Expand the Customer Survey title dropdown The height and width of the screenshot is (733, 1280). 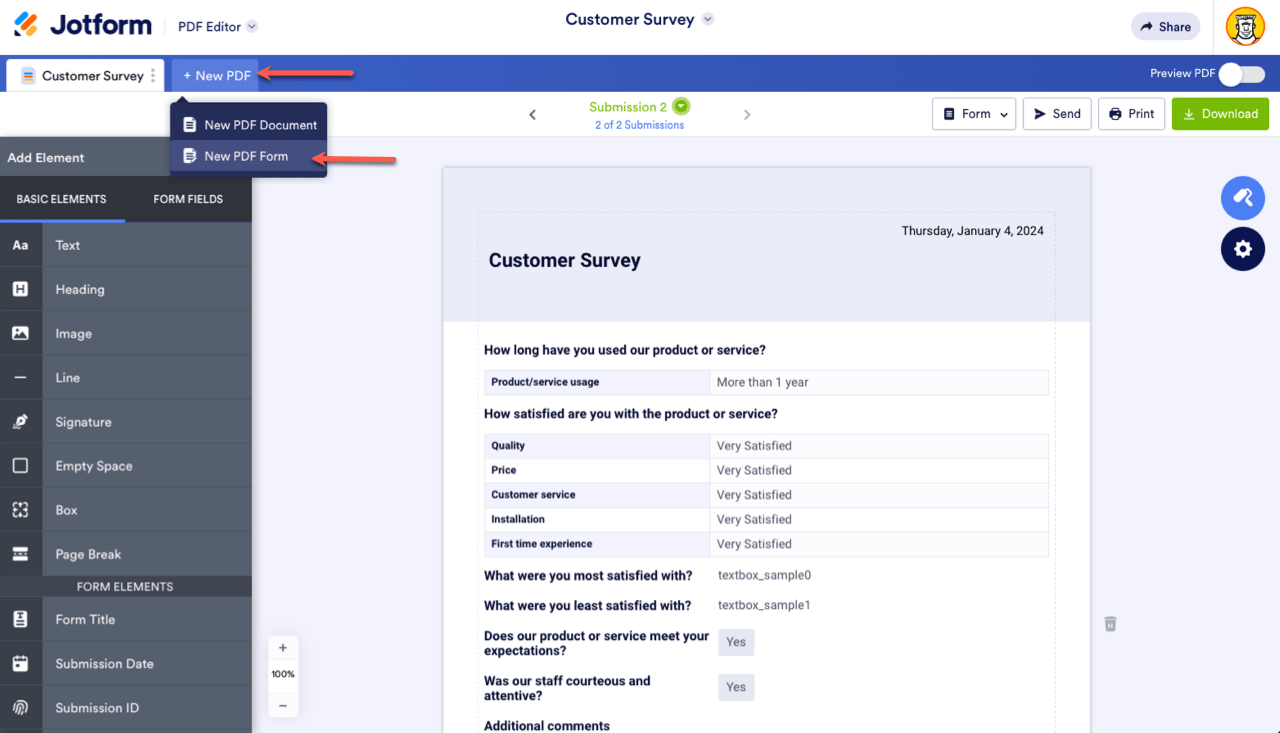[x=708, y=19]
